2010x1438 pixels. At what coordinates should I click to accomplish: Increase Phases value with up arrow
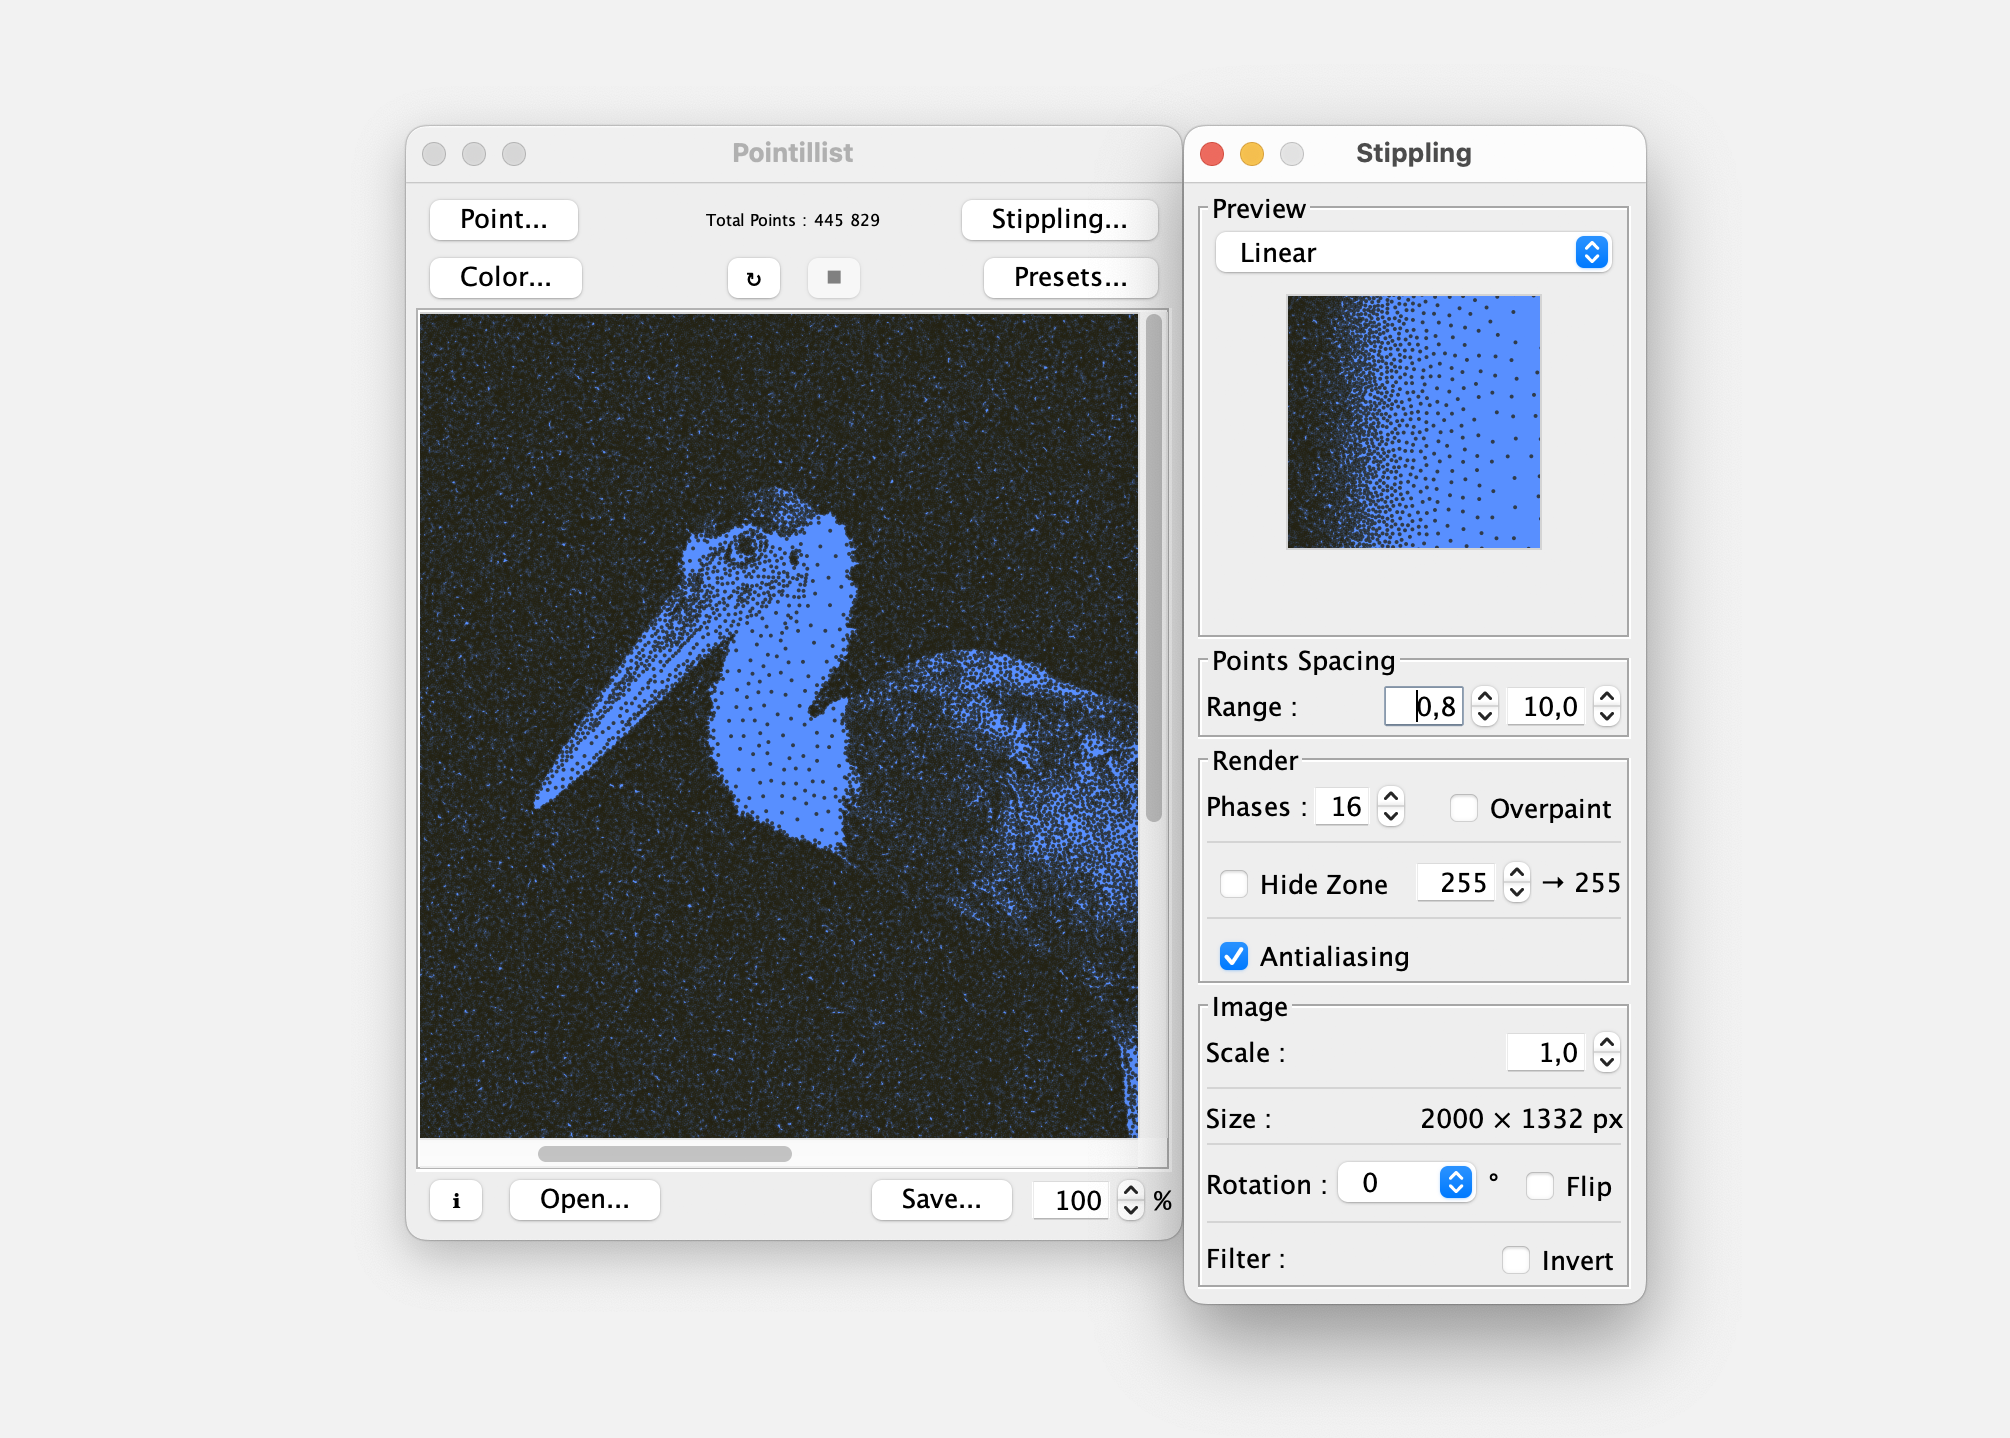1390,797
